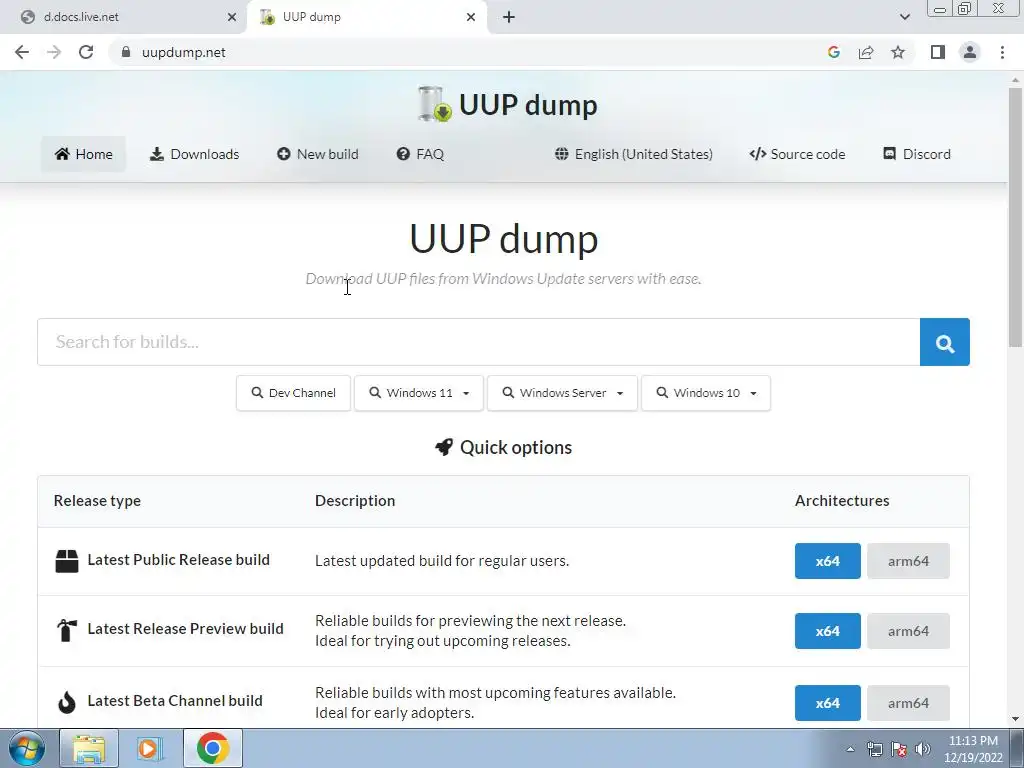
Task: Click the network tray icon
Action: pos(874,749)
